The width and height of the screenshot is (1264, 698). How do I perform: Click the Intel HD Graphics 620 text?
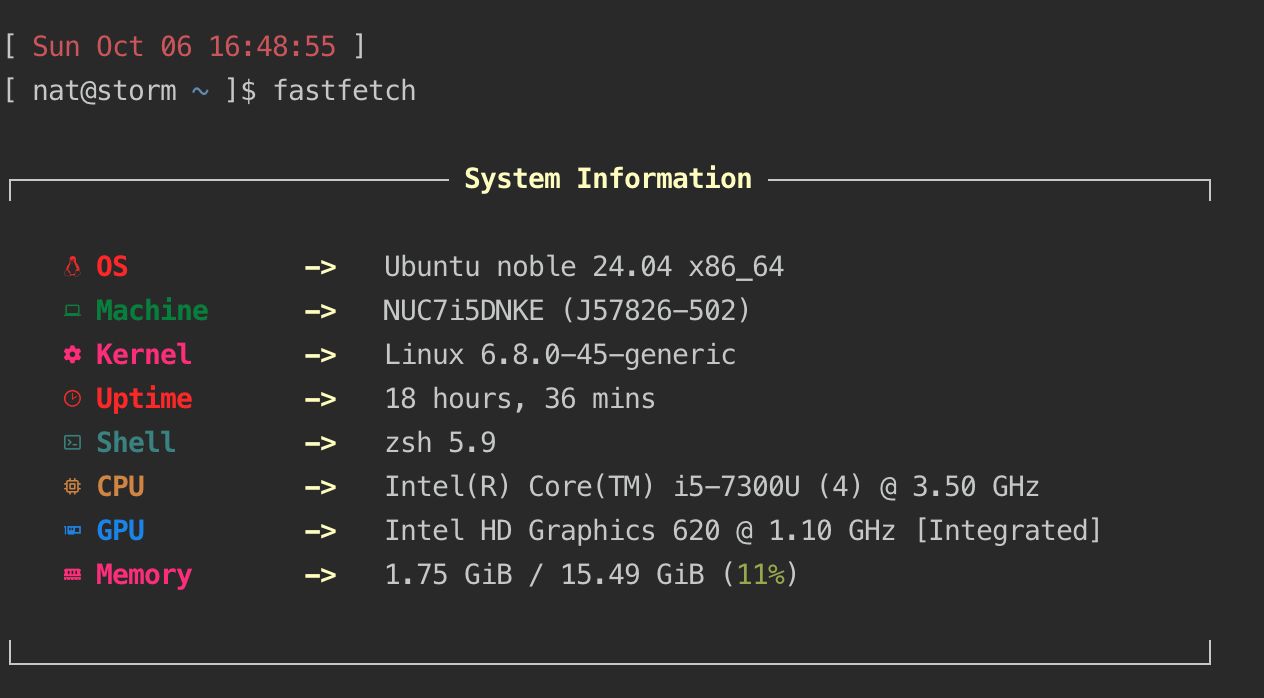point(552,531)
